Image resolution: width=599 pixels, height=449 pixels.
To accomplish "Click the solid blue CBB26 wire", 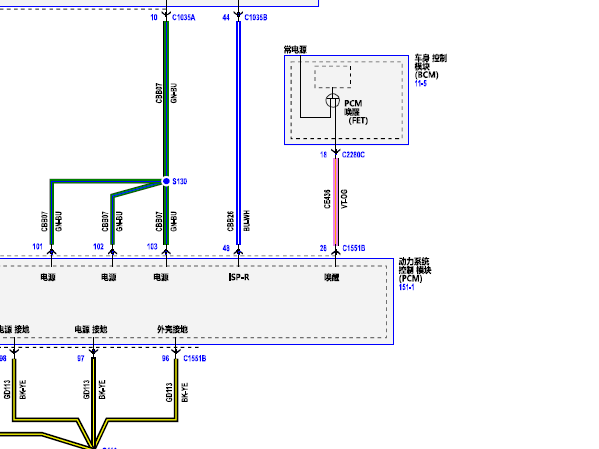I will coord(238,133).
